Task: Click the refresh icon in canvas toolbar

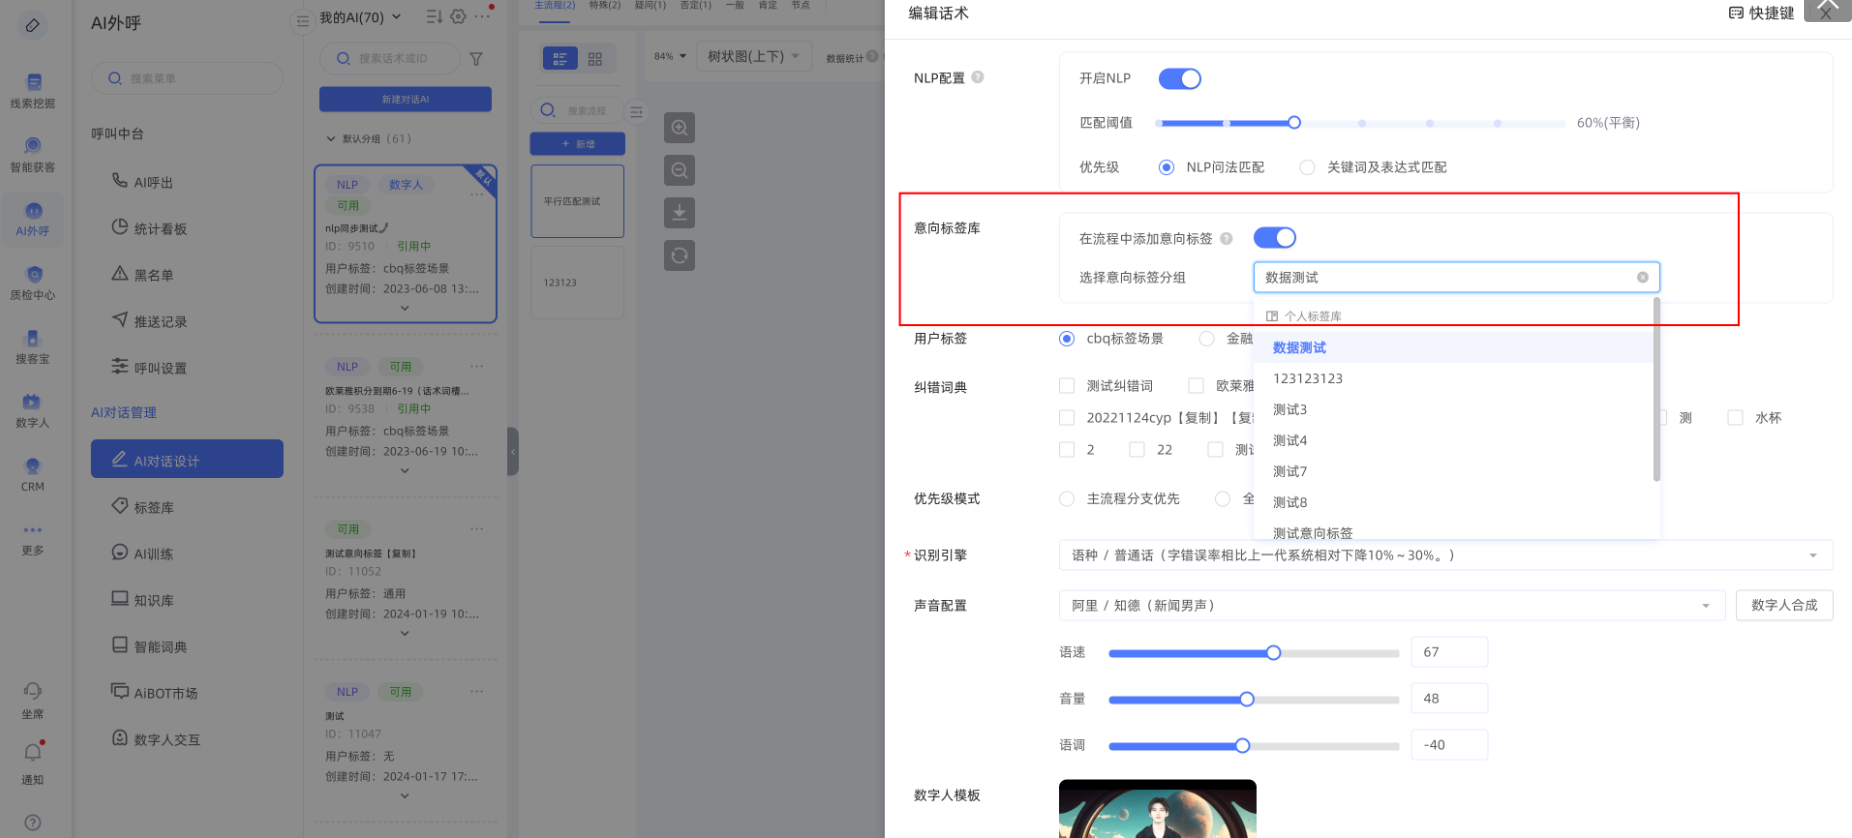Action: click(679, 256)
